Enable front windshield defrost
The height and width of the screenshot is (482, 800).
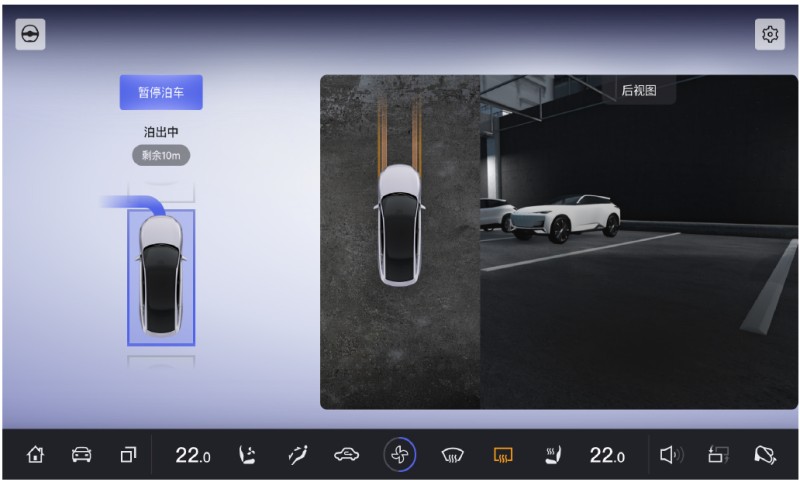click(453, 454)
